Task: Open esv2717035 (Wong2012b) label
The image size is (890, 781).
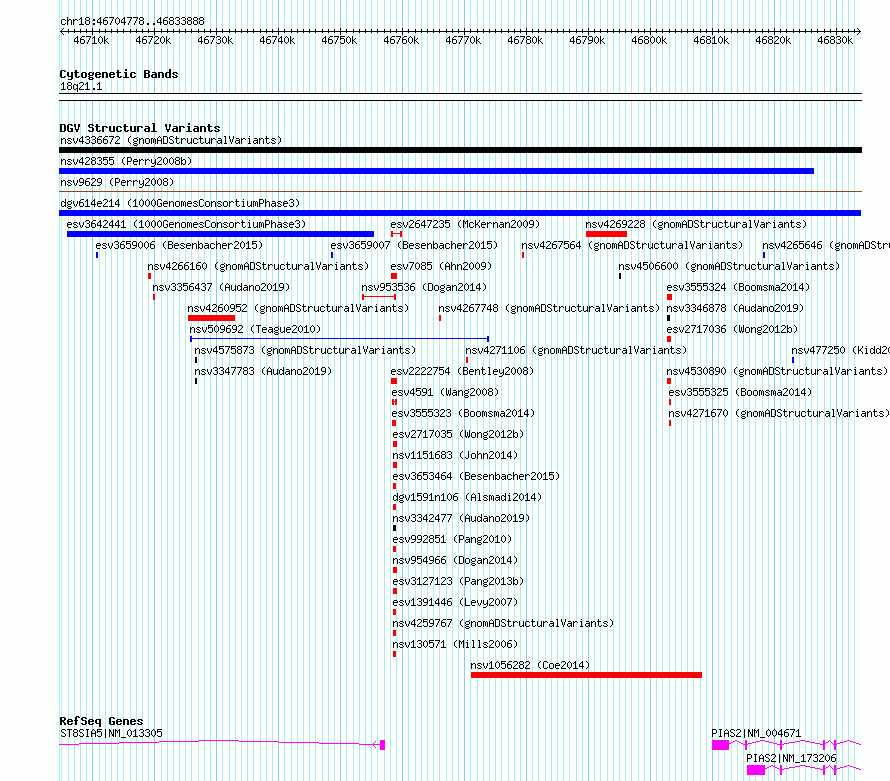Action: [x=458, y=434]
